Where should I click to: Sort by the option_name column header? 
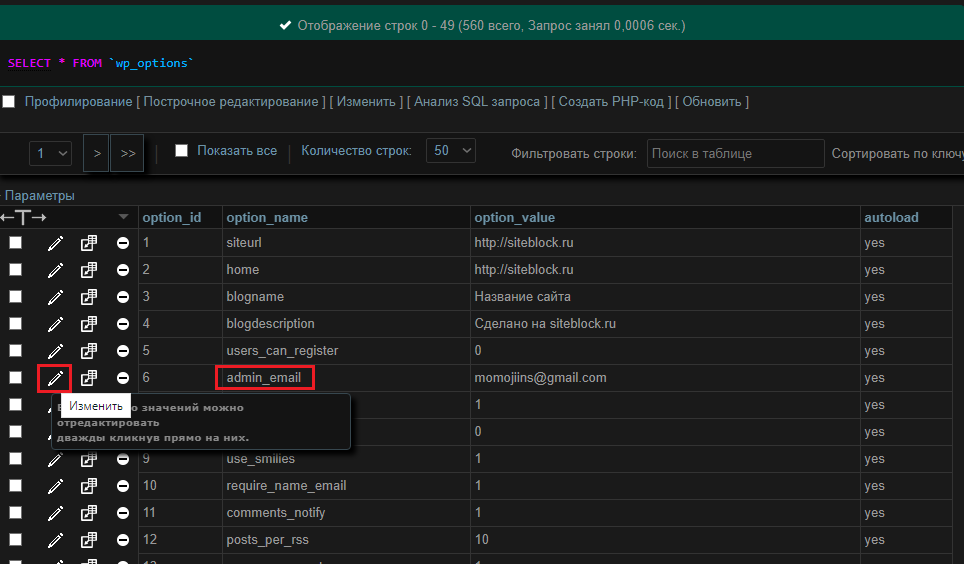[267, 218]
